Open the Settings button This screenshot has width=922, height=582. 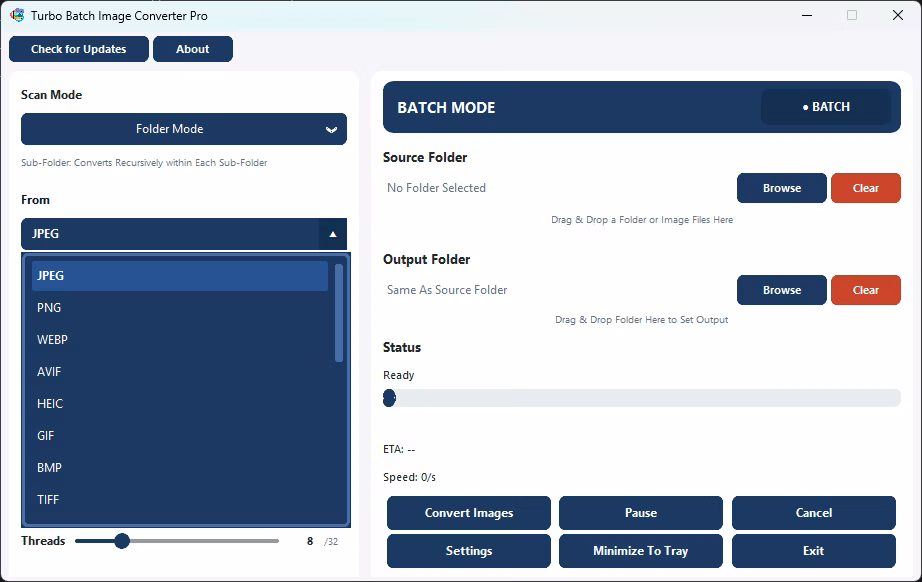469,551
